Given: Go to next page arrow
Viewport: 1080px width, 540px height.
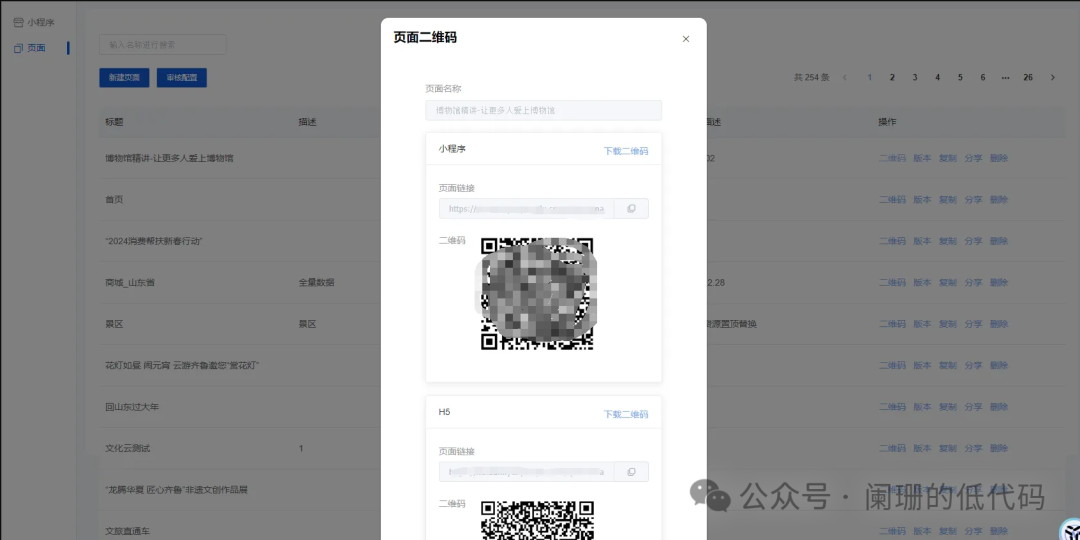Looking at the screenshot, I should 1052,77.
